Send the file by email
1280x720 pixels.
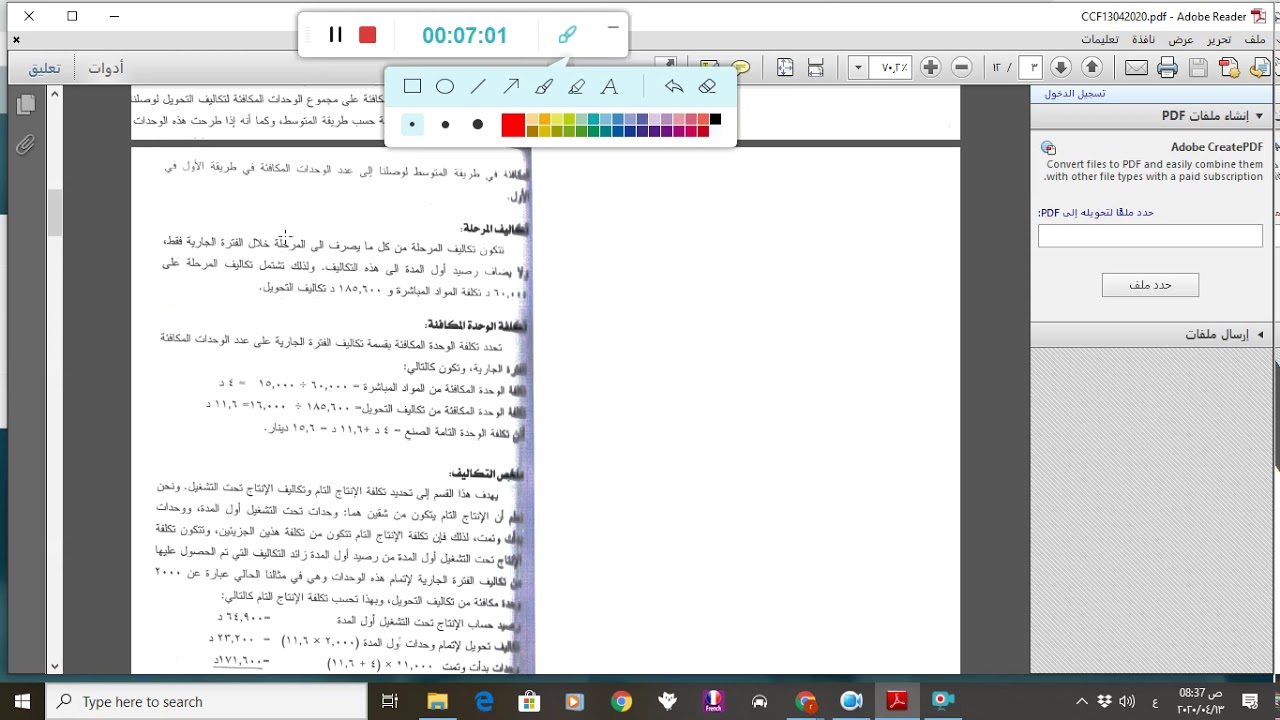point(1136,67)
